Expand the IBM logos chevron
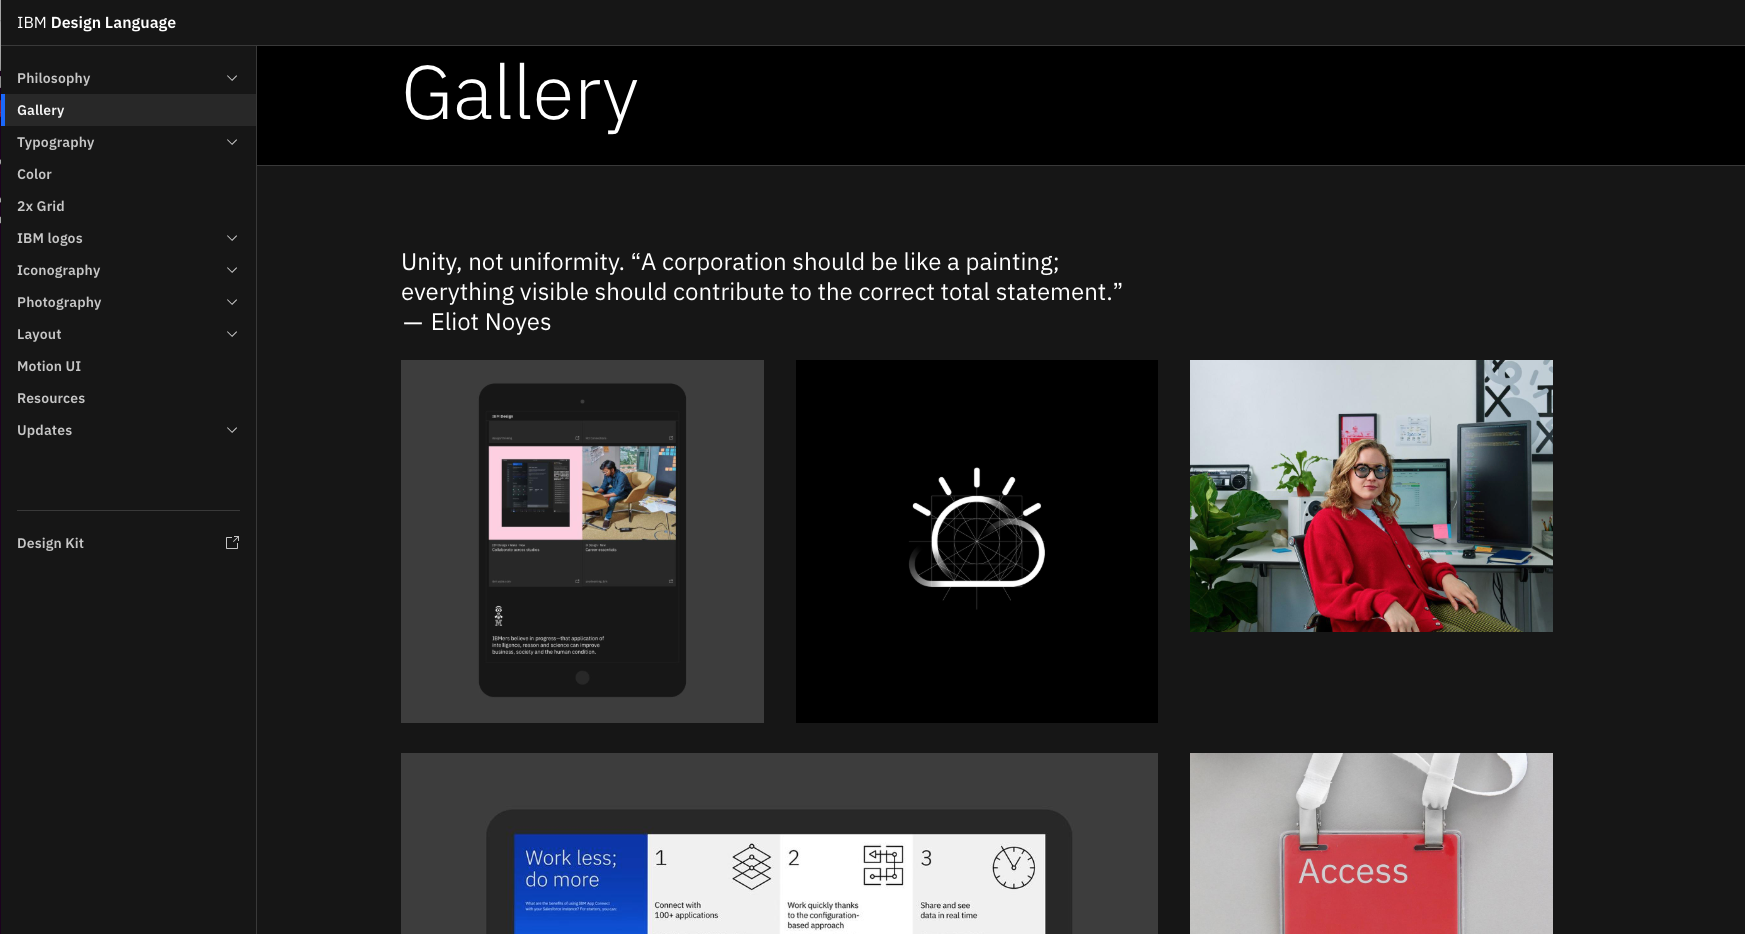Viewport: 1745px width, 934px height. [x=232, y=238]
